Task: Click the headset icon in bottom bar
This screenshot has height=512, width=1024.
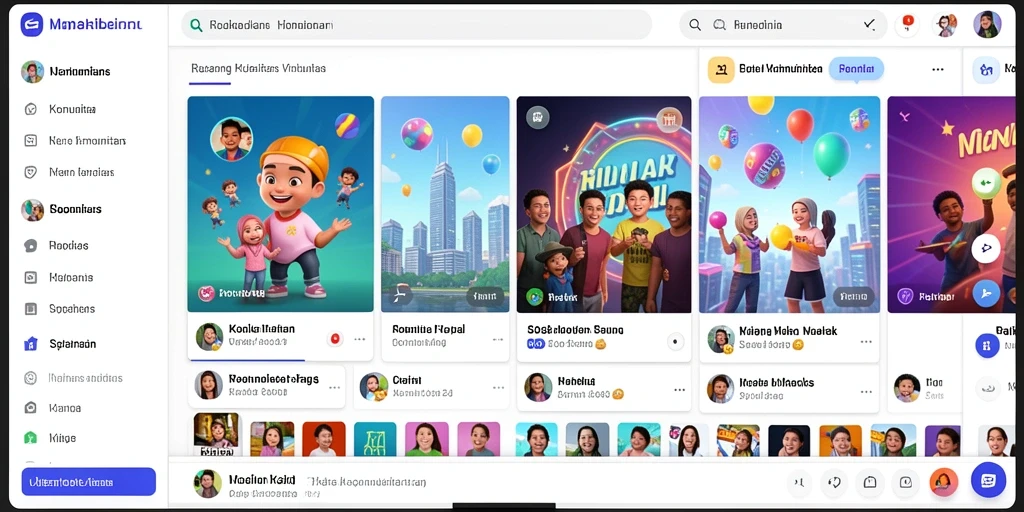Action: [943, 482]
